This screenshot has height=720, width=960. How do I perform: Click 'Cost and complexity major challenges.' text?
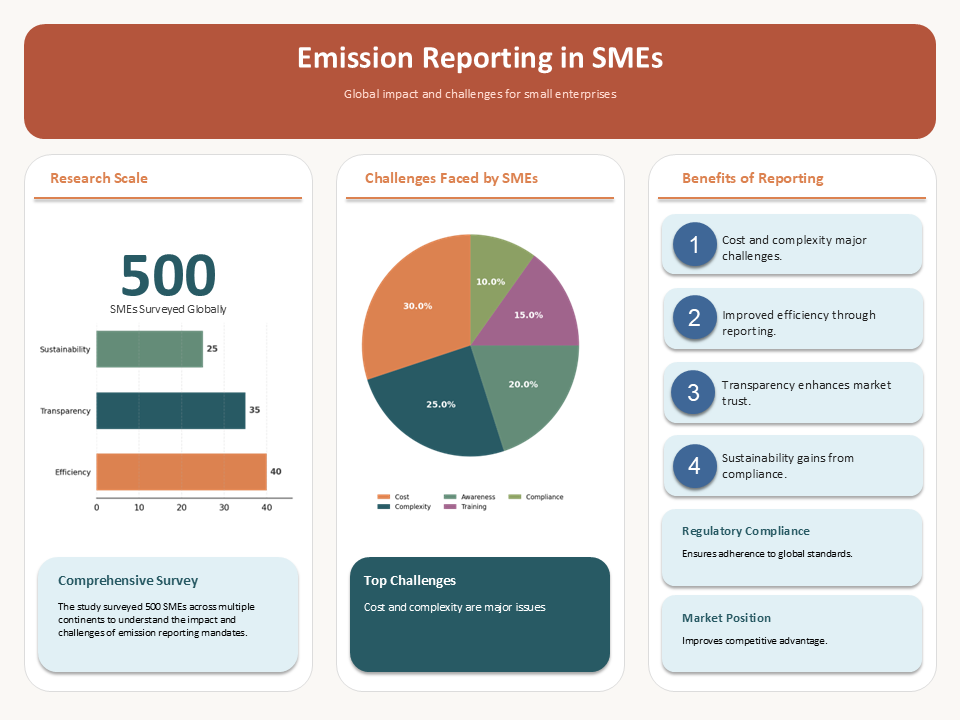(794, 248)
